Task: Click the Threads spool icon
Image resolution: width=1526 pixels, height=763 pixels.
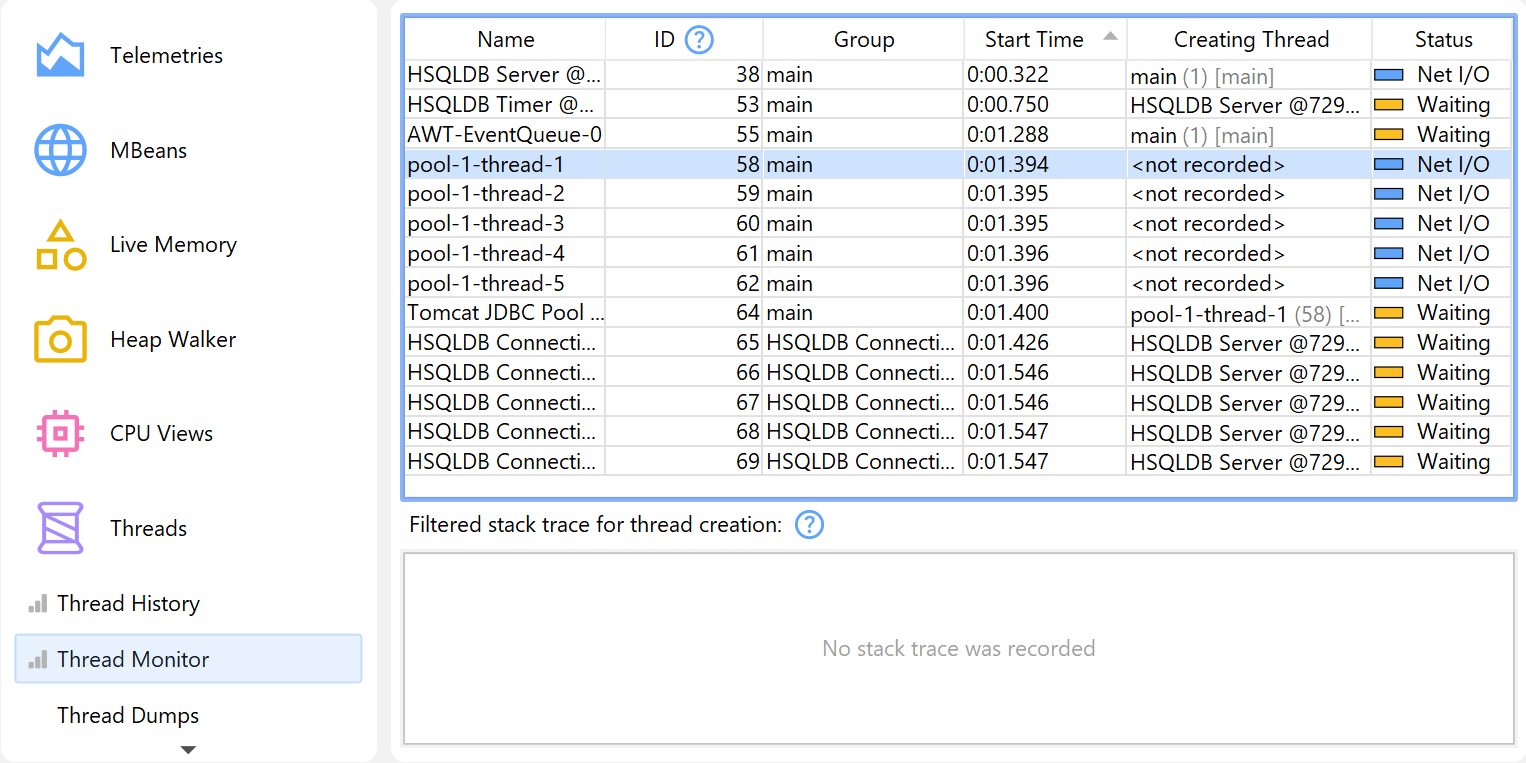Action: 60,528
